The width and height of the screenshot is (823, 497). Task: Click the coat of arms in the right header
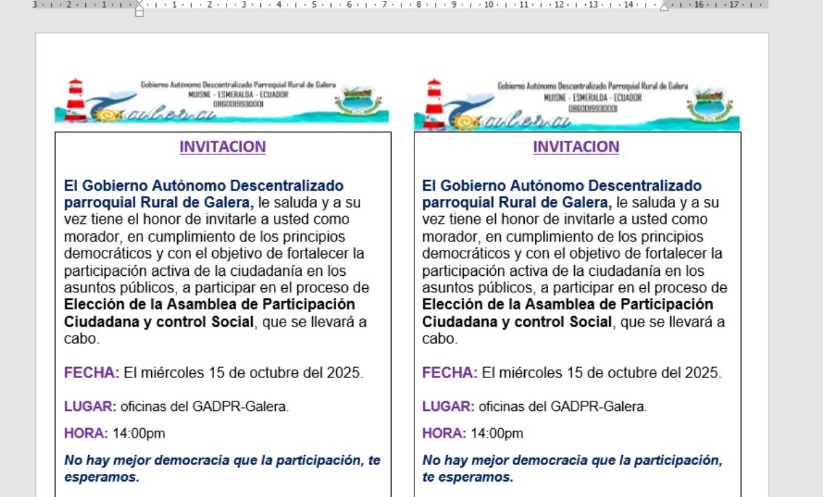713,101
